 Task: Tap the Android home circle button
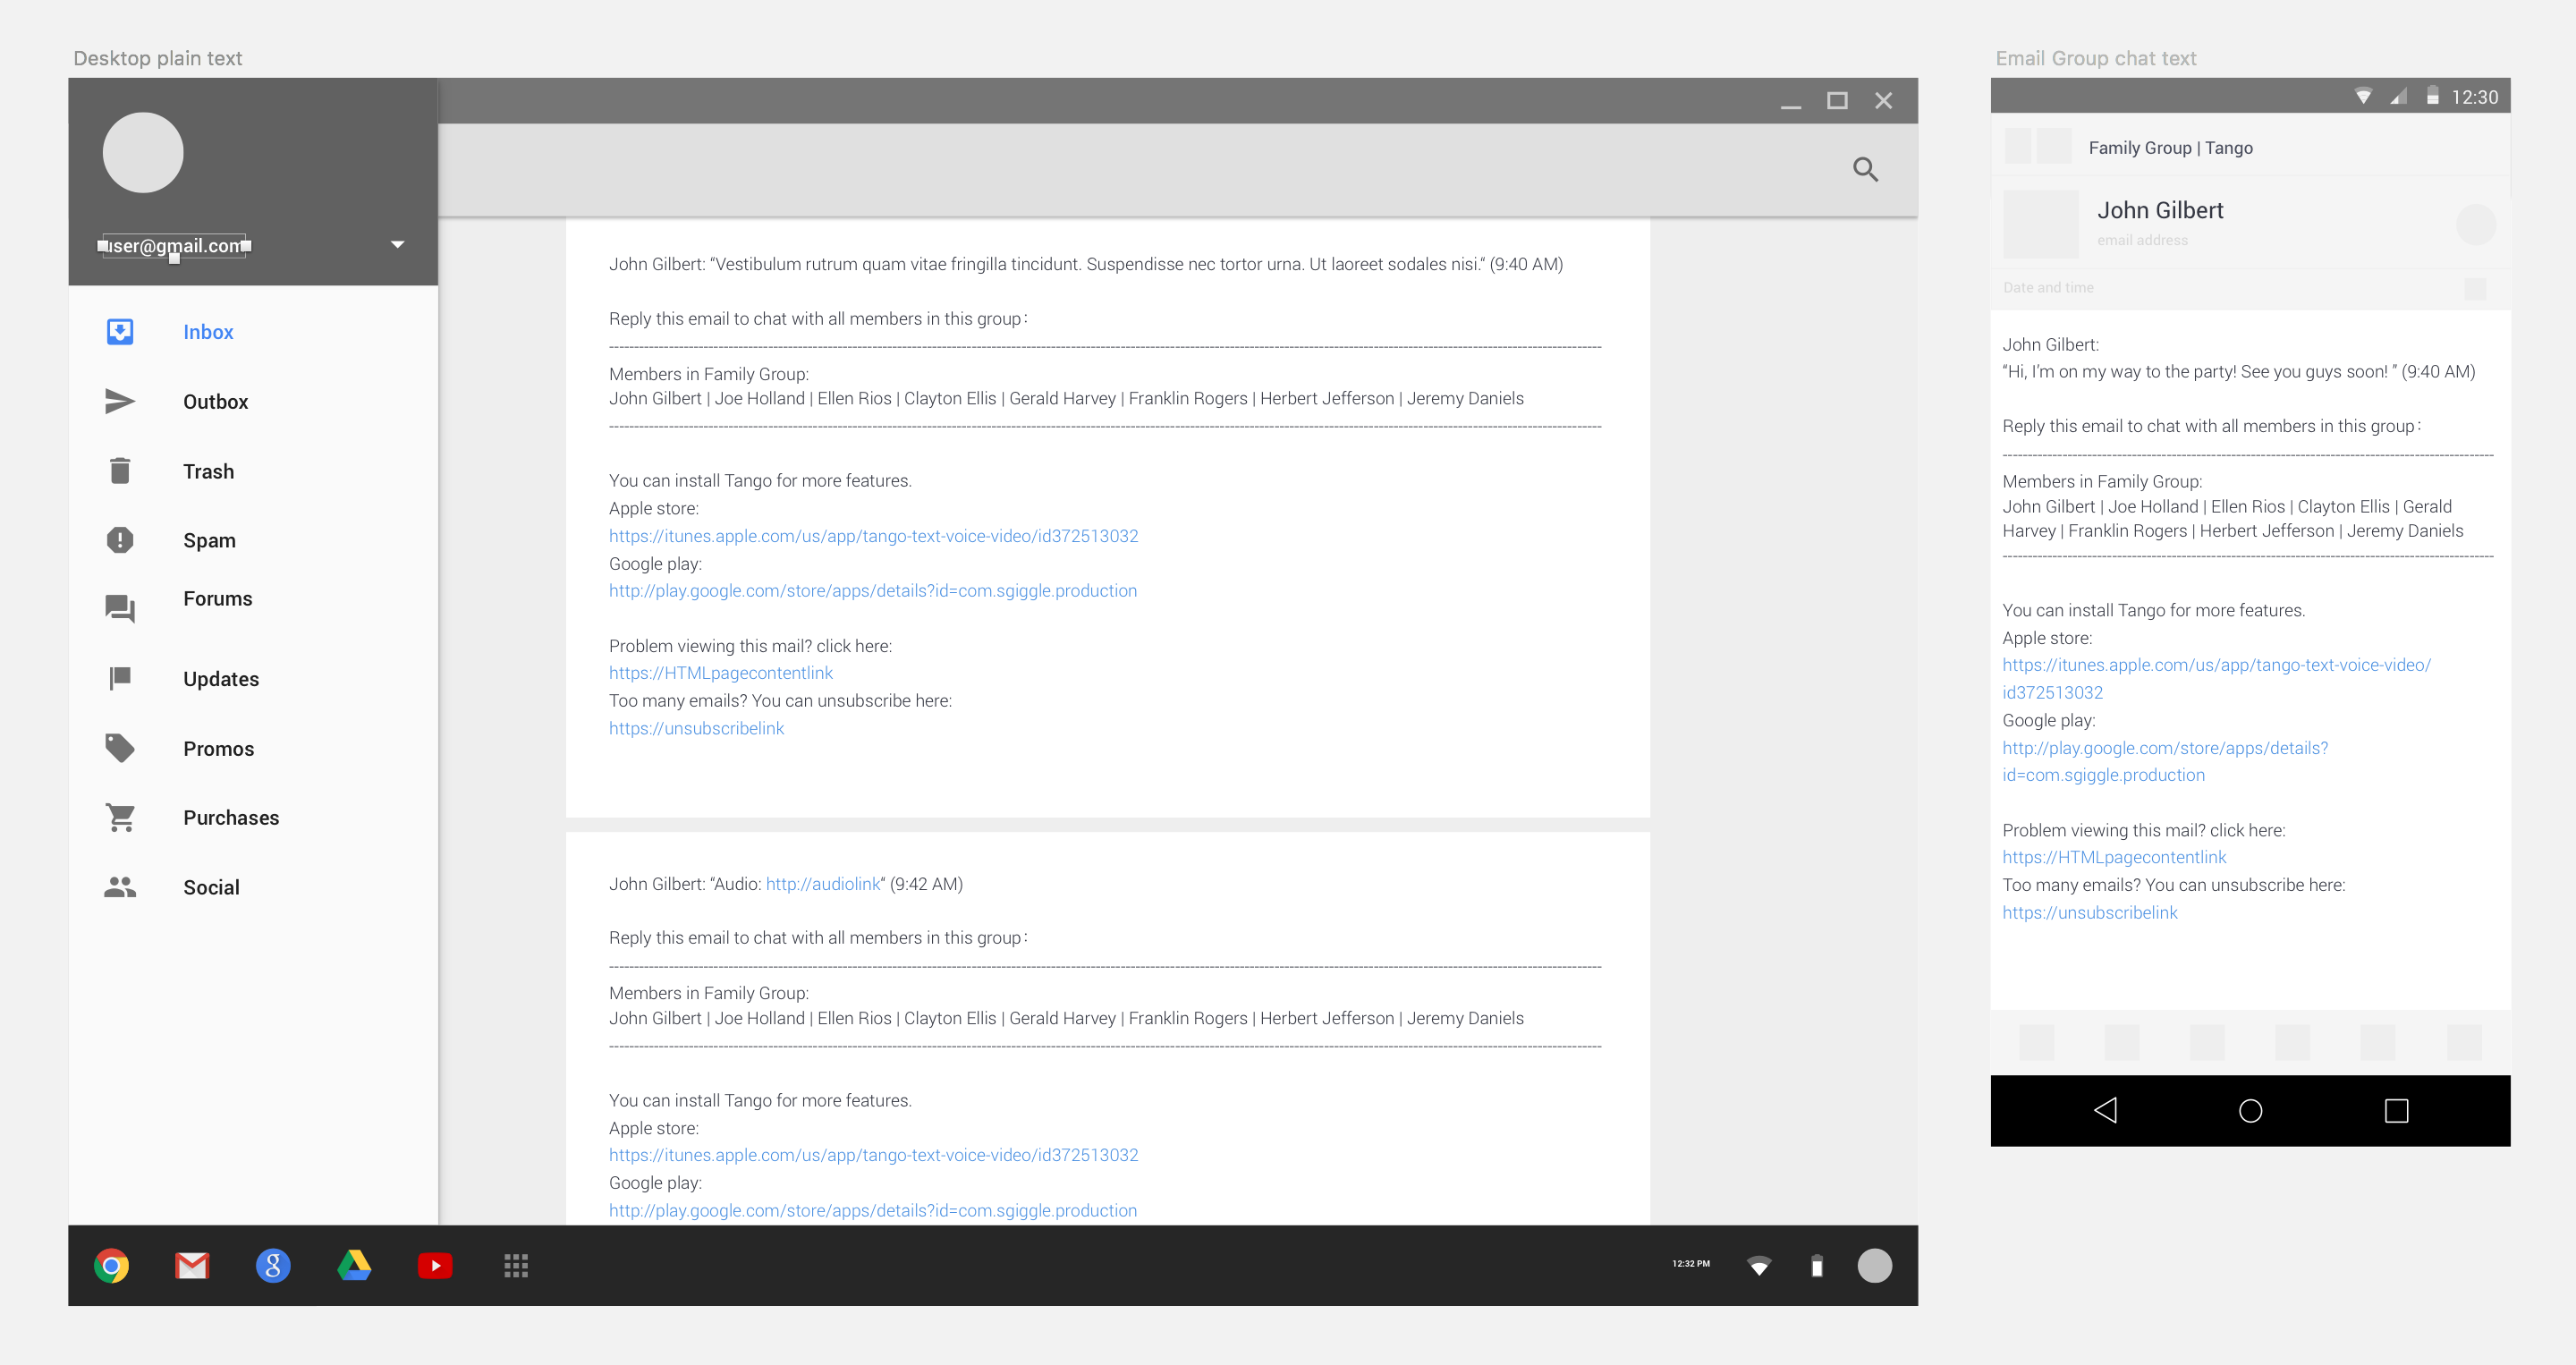click(2250, 1111)
